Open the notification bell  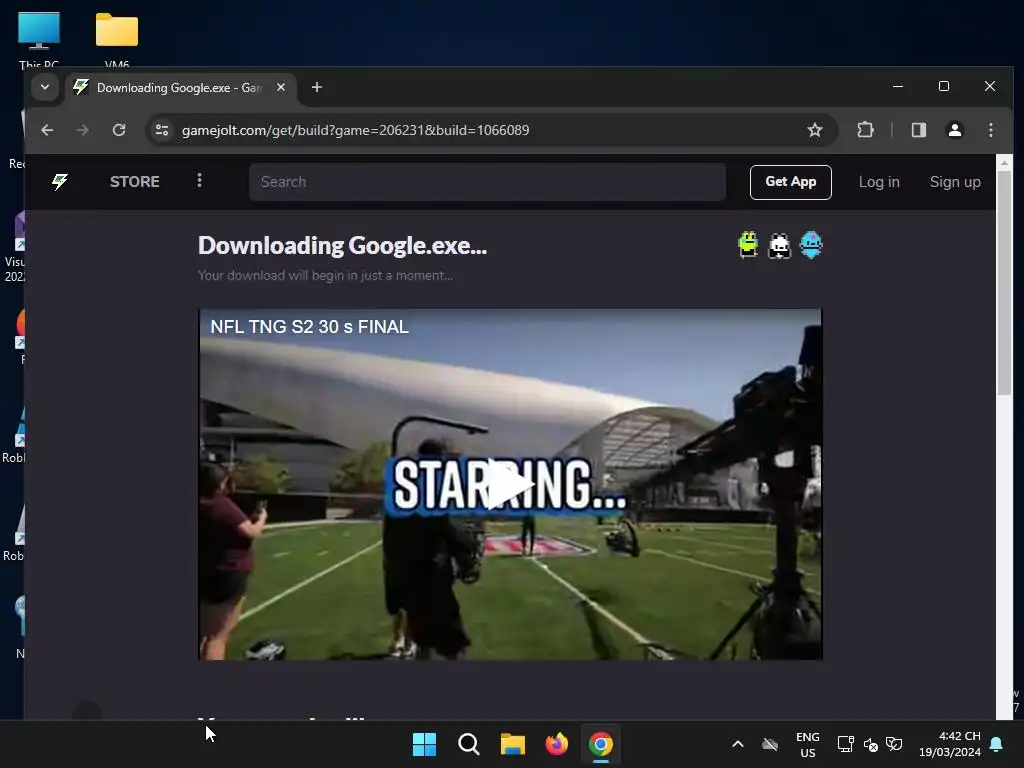(996, 744)
